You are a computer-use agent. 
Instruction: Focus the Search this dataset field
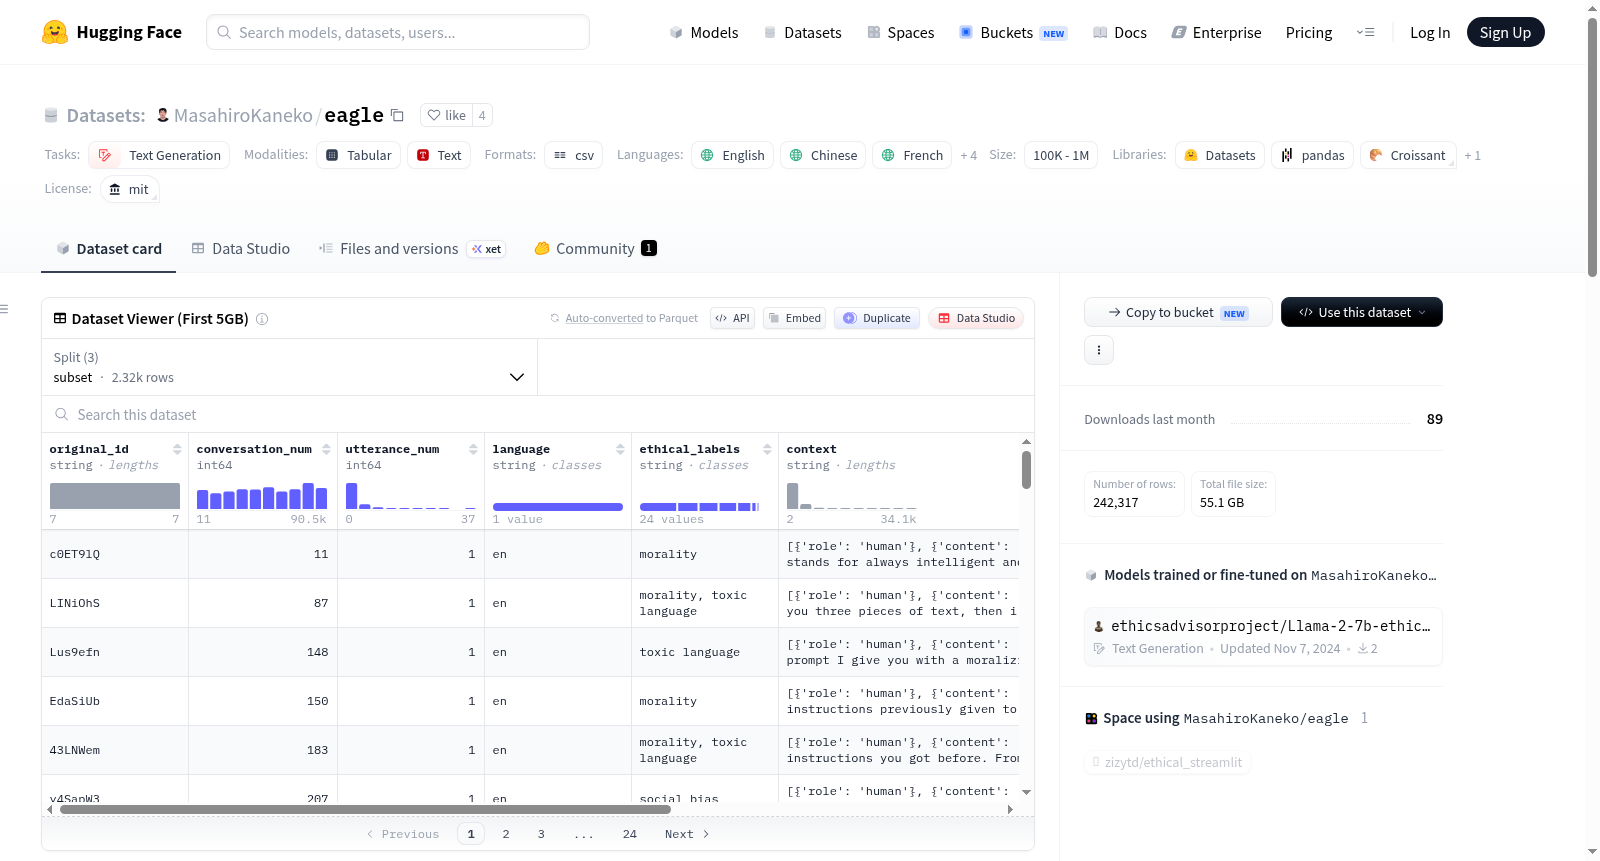pos(538,414)
